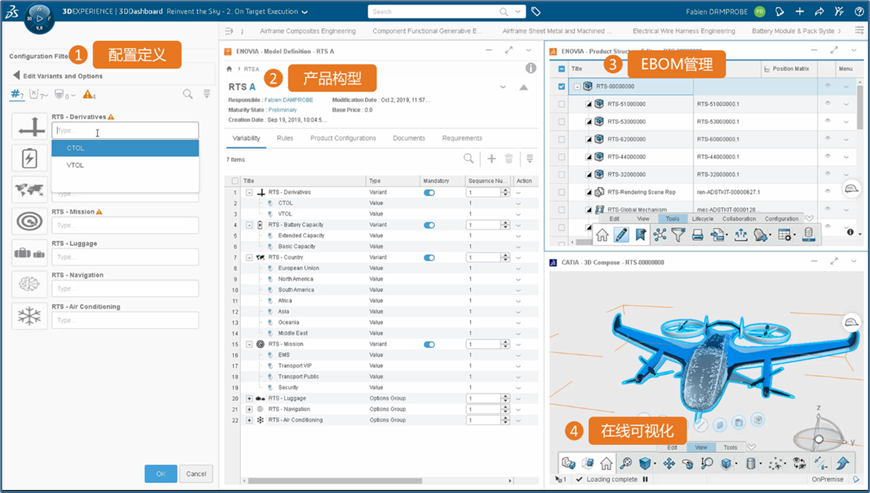The width and height of the screenshot is (870, 493).
Task: Click the delete trash icon above Variability table
Action: point(508,159)
